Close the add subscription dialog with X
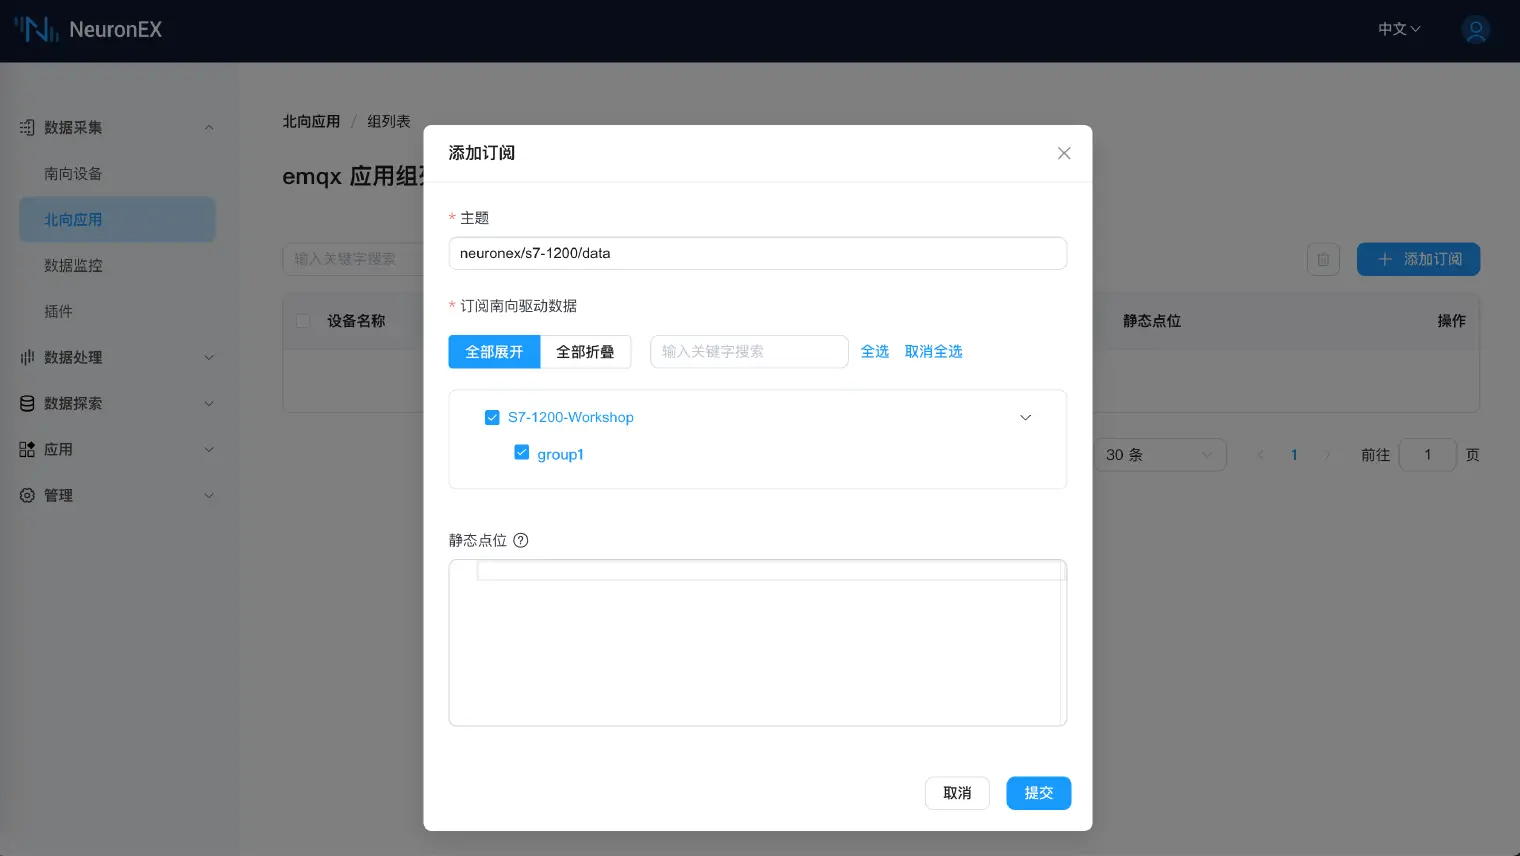This screenshot has width=1520, height=856. point(1064,153)
